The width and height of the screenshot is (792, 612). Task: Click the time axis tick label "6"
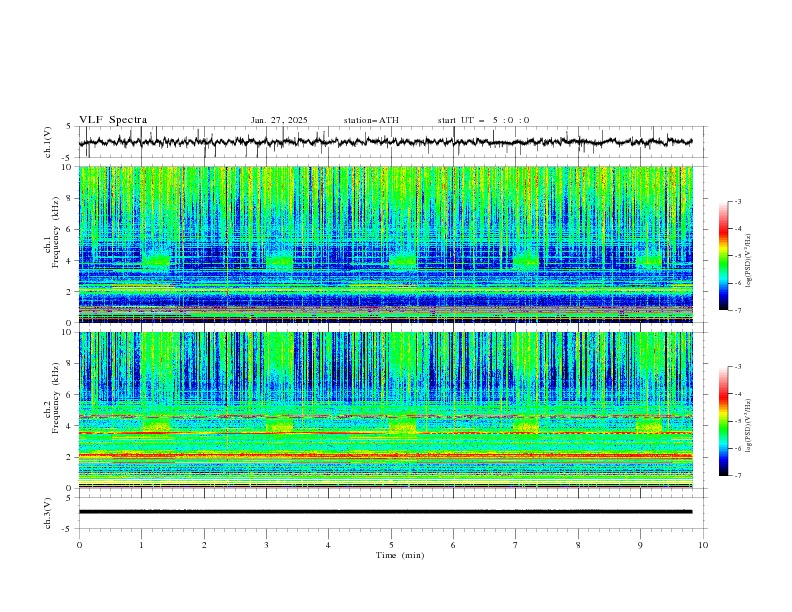[453, 545]
